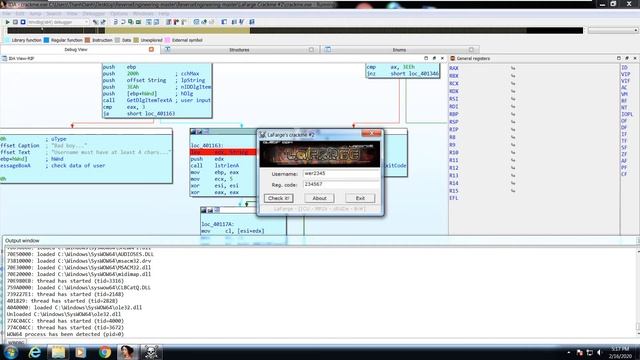Click the Regular function legend swatch
Image resolution: width=640 pixels, height=360 pixels.
click(x=47, y=40)
